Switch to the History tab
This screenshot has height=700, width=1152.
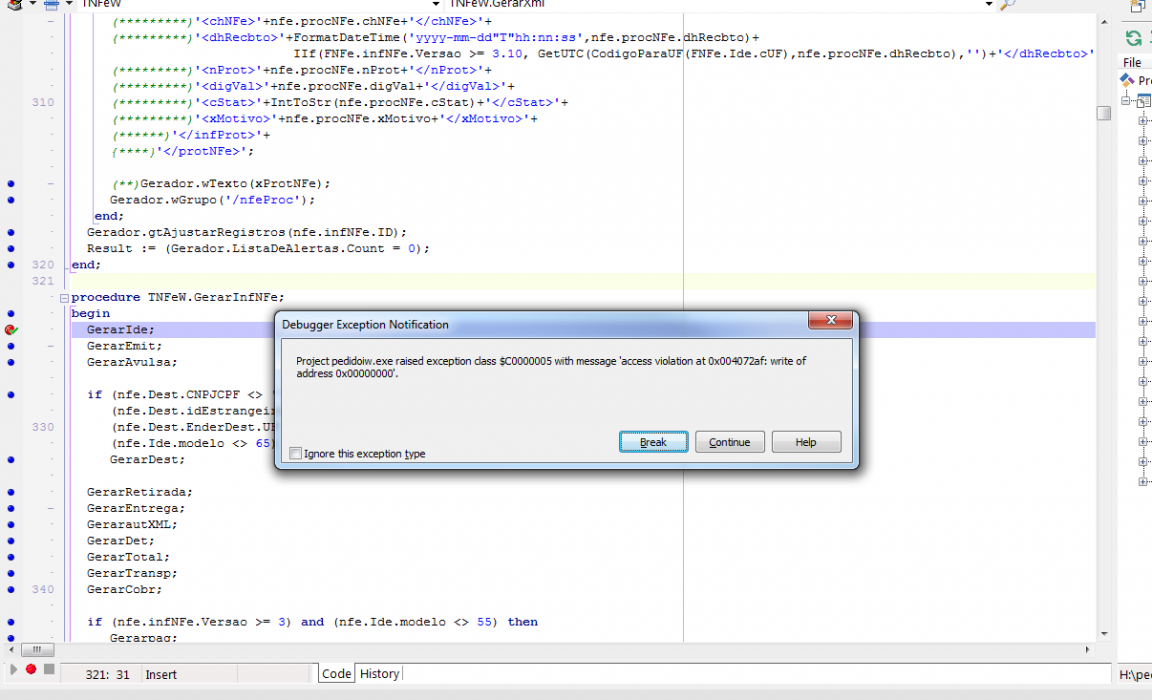[379, 674]
